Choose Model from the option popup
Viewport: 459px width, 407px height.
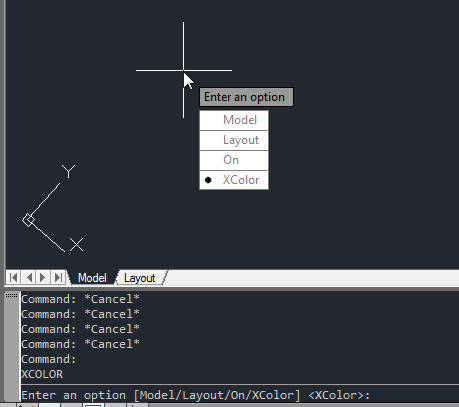pos(234,120)
